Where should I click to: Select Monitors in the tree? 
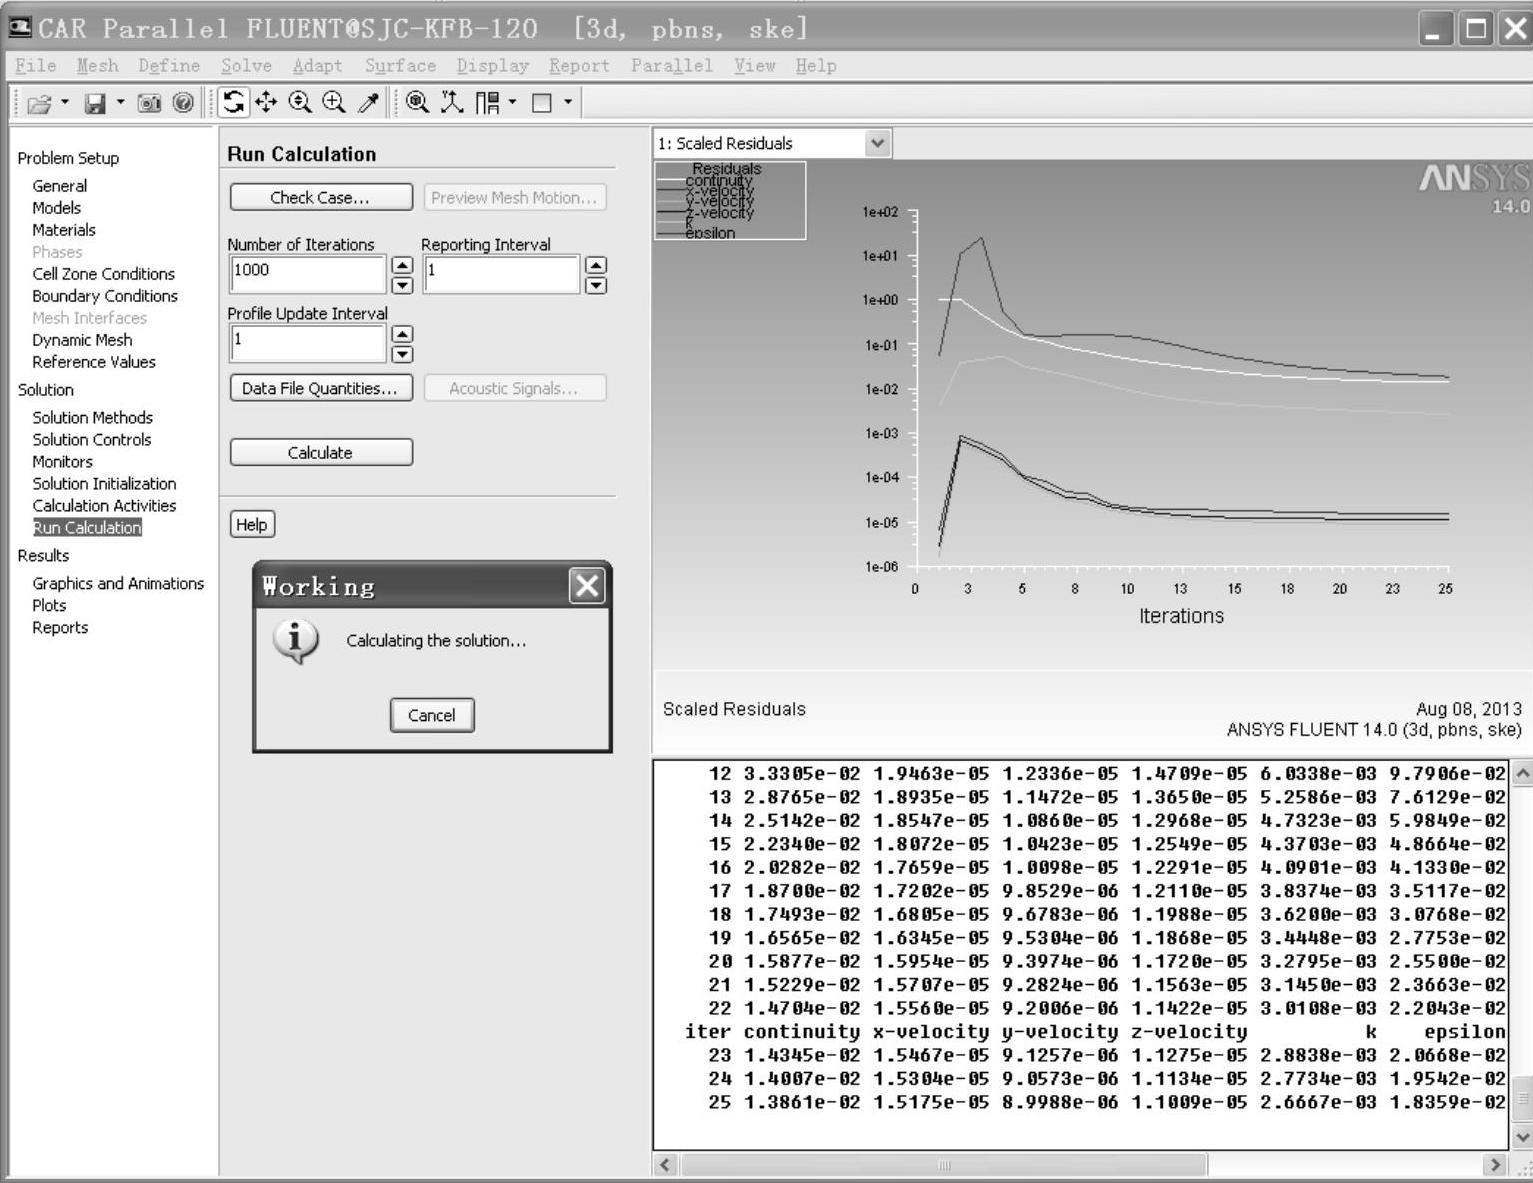(62, 462)
